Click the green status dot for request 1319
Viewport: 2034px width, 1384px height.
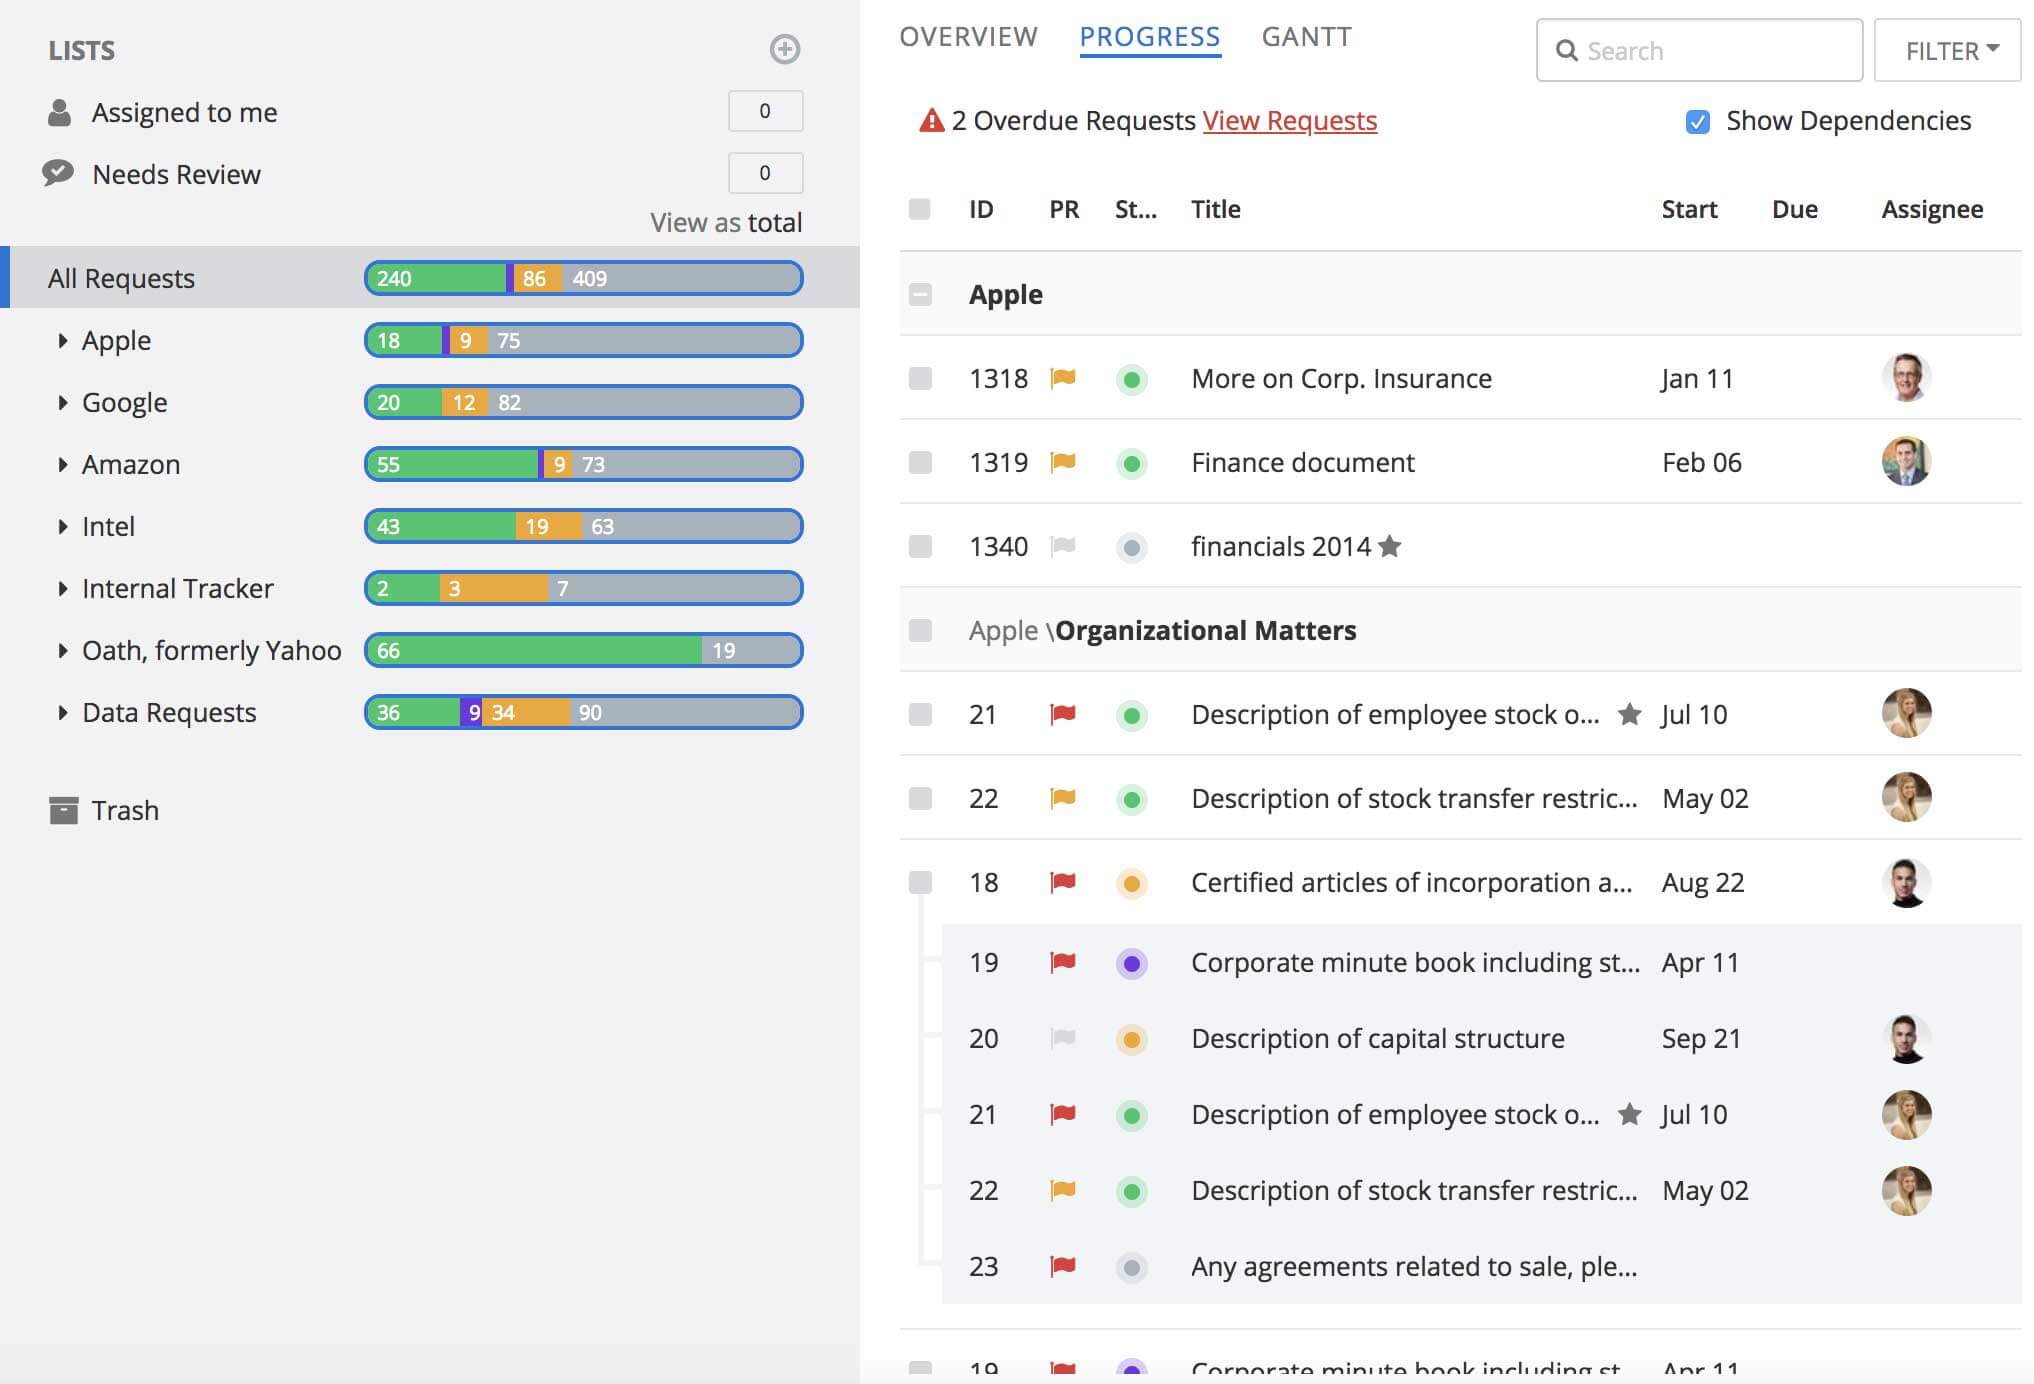pyautogui.click(x=1131, y=463)
